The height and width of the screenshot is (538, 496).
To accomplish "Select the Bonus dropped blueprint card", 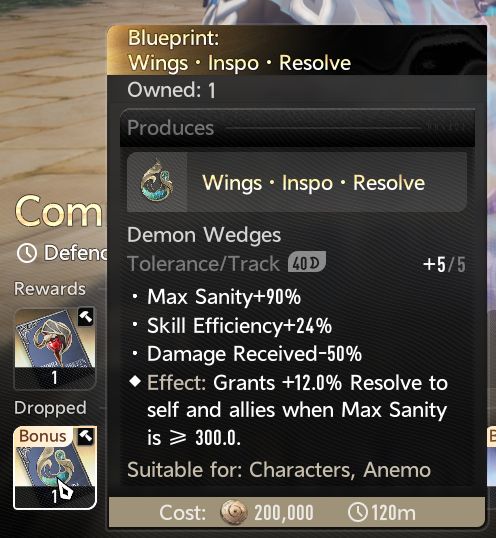I will (x=55, y=467).
